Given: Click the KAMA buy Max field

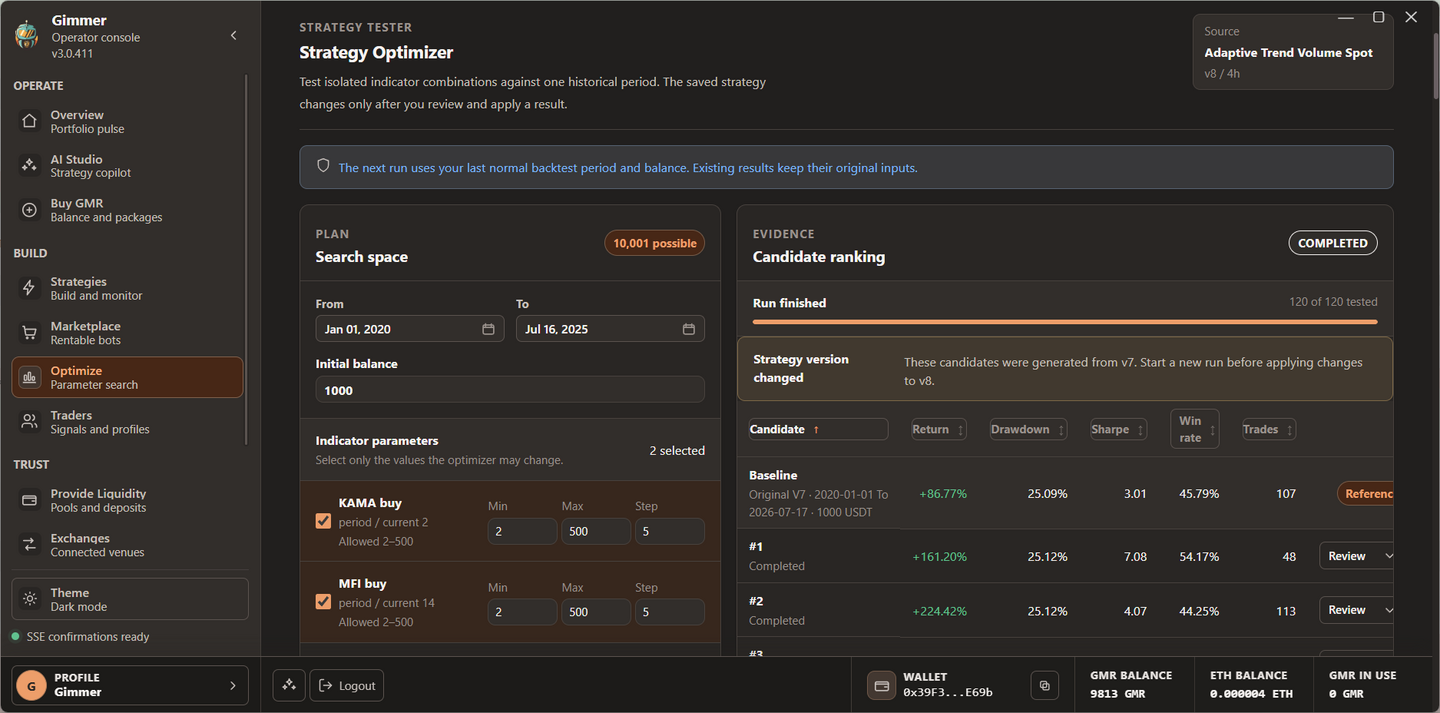Looking at the screenshot, I should (x=596, y=531).
